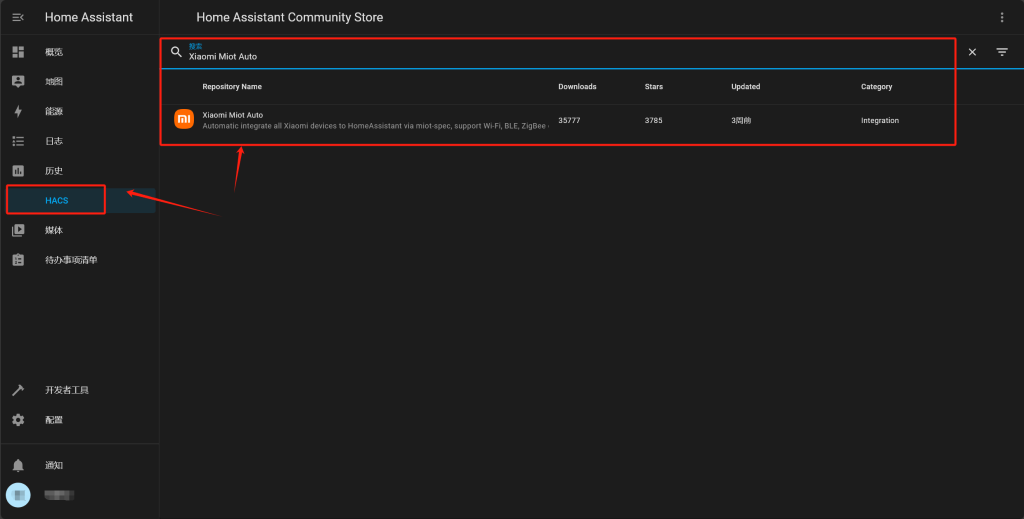Open the 能源 sidebar label

click(54, 112)
